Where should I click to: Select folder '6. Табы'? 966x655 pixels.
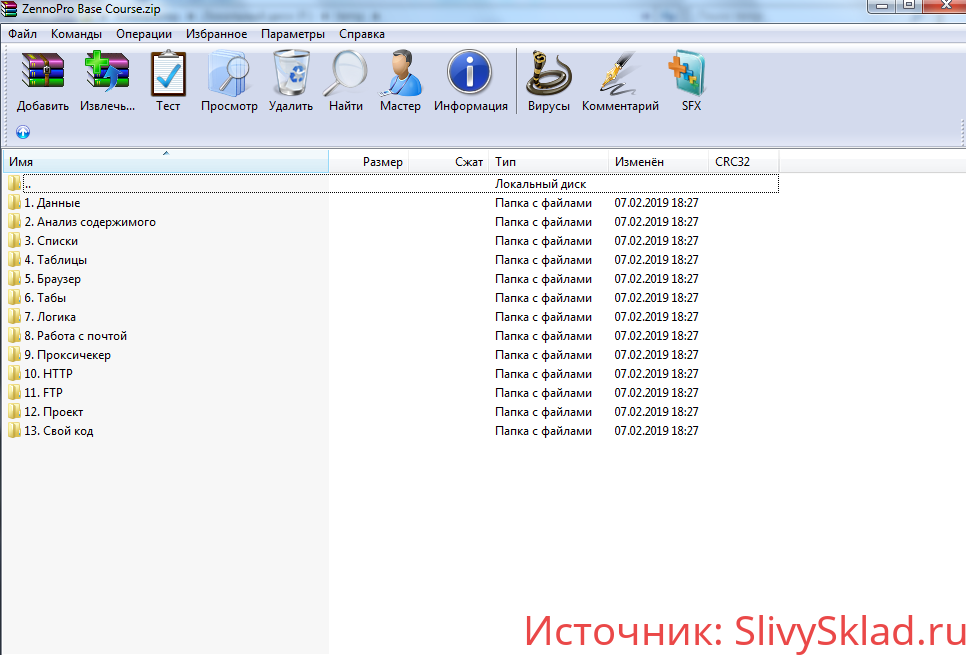[45, 298]
